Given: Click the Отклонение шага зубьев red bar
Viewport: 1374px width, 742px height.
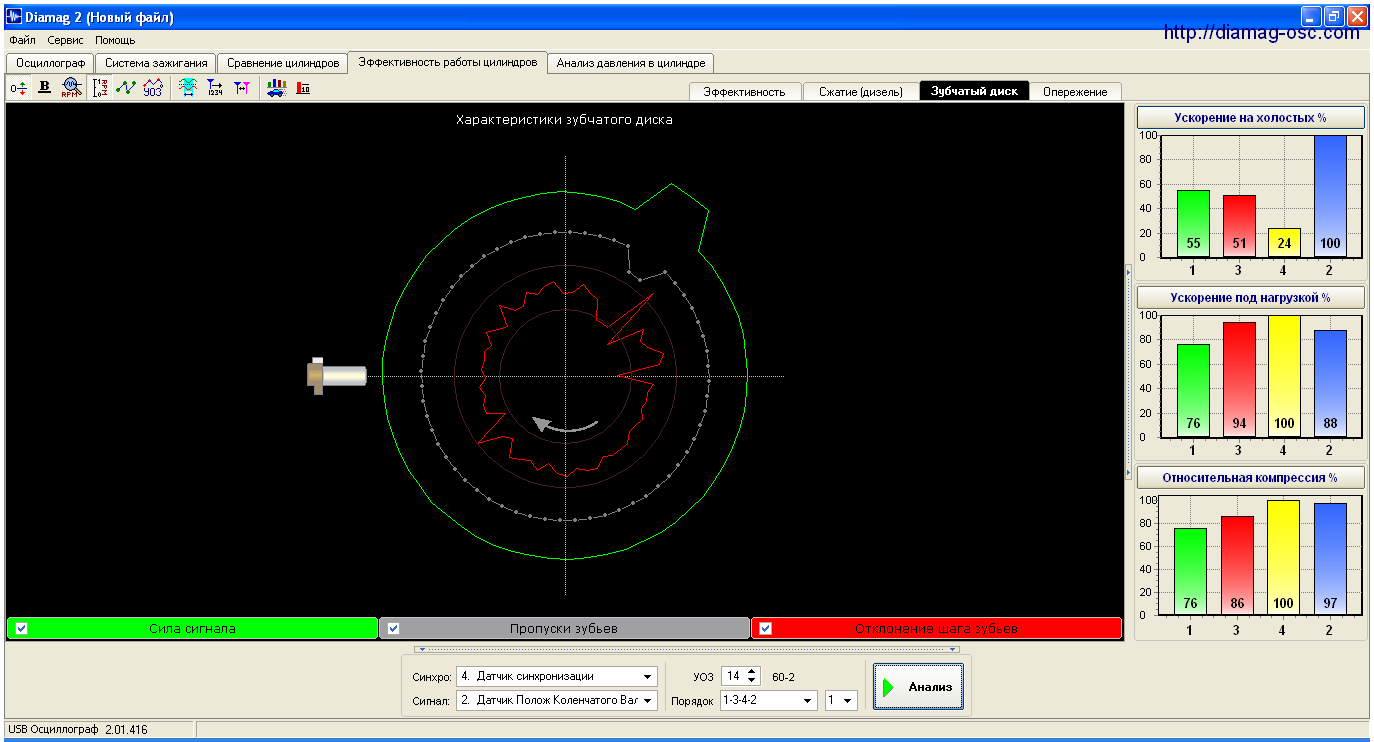Looking at the screenshot, I should pos(936,628).
